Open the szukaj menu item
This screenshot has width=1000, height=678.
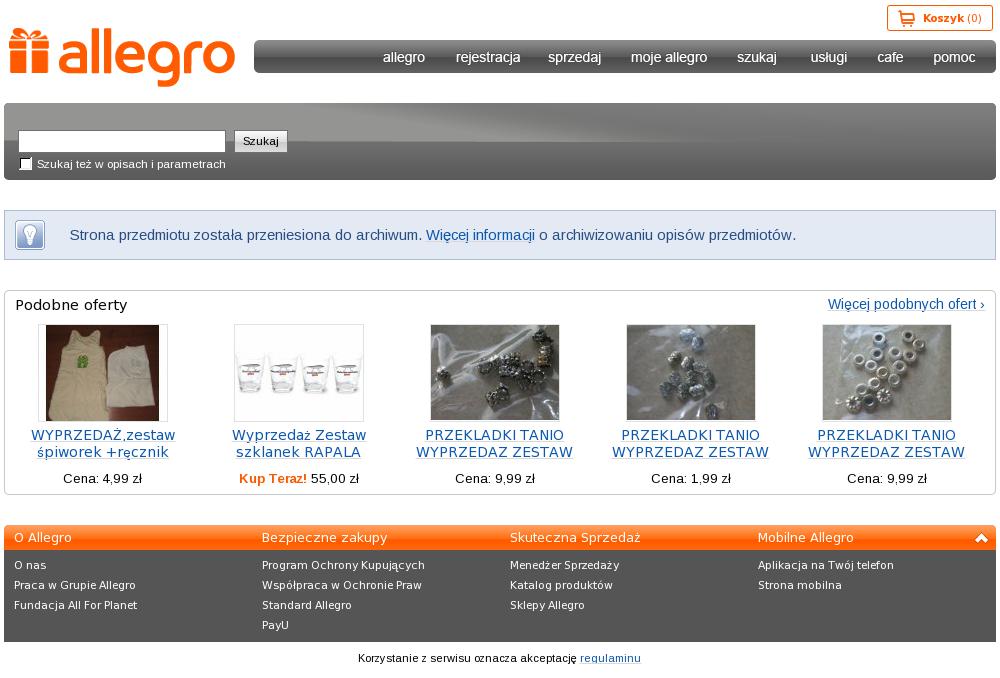click(757, 57)
